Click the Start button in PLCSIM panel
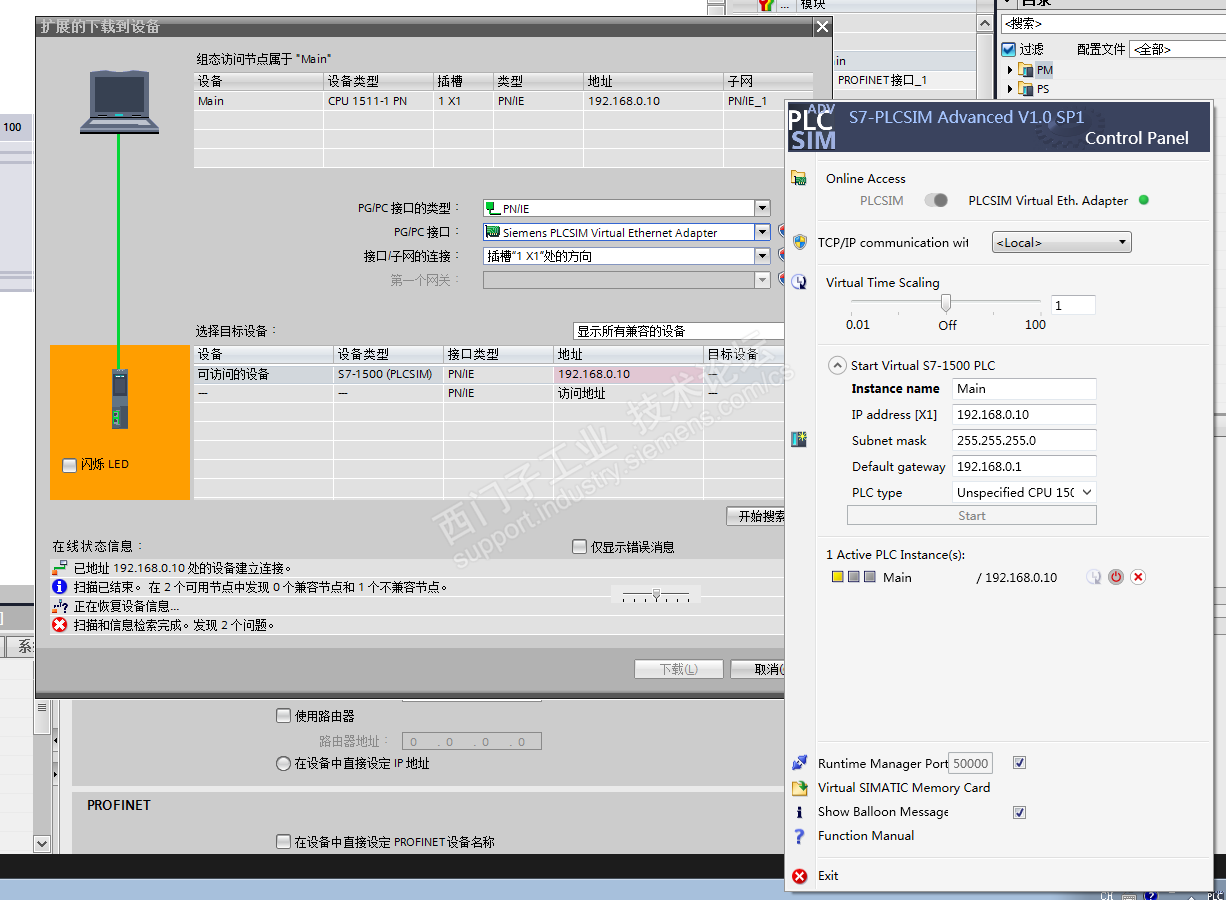The height and width of the screenshot is (900, 1226). [972, 516]
